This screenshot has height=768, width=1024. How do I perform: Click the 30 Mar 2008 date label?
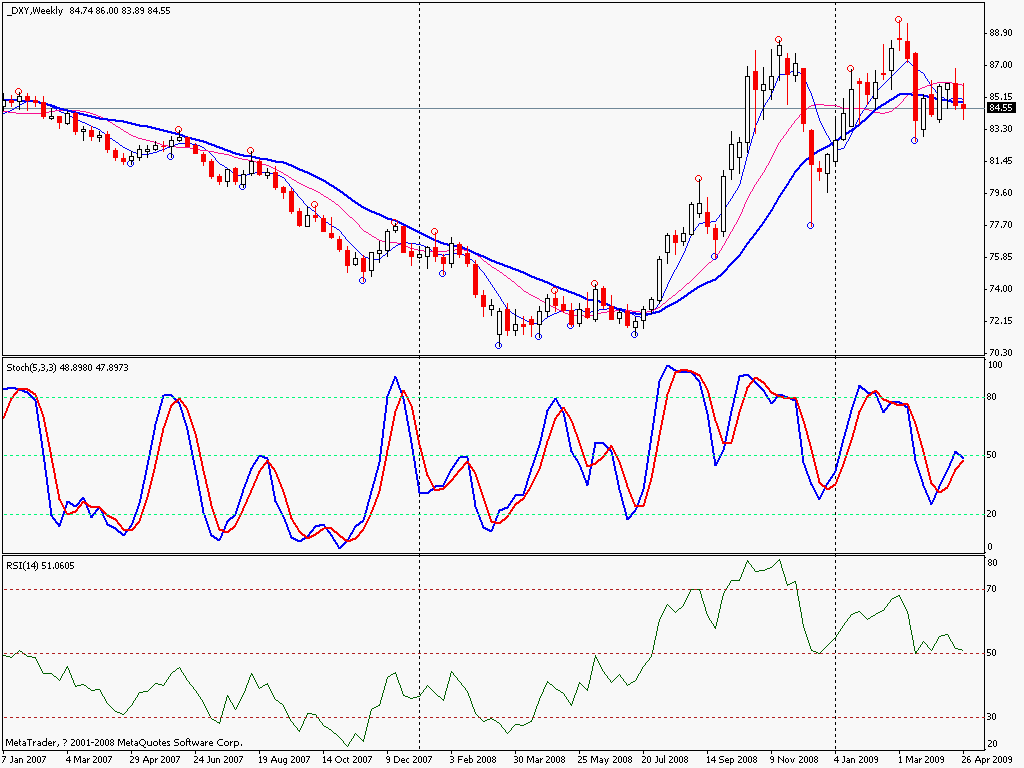539,760
